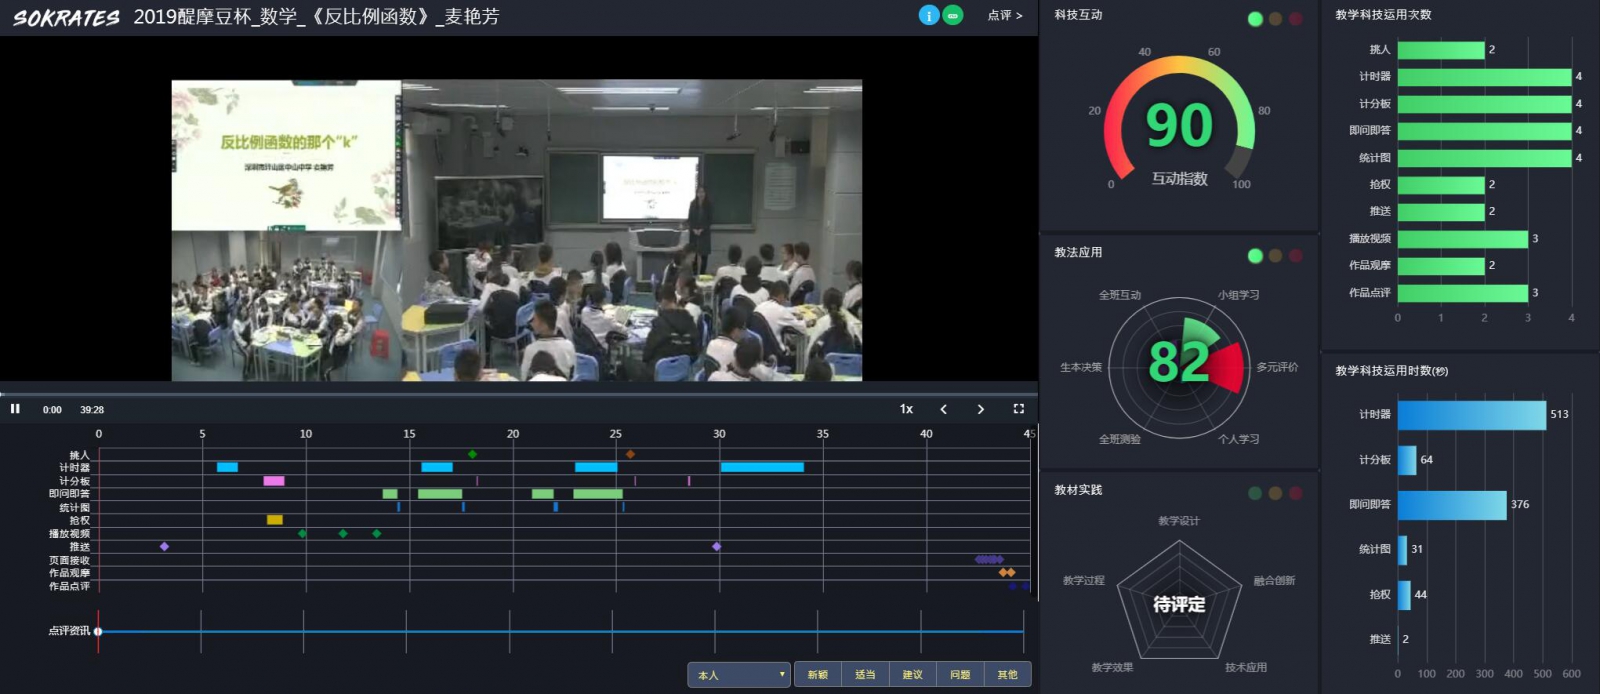Pause the lesson video playback
The image size is (1600, 694).
(15, 409)
